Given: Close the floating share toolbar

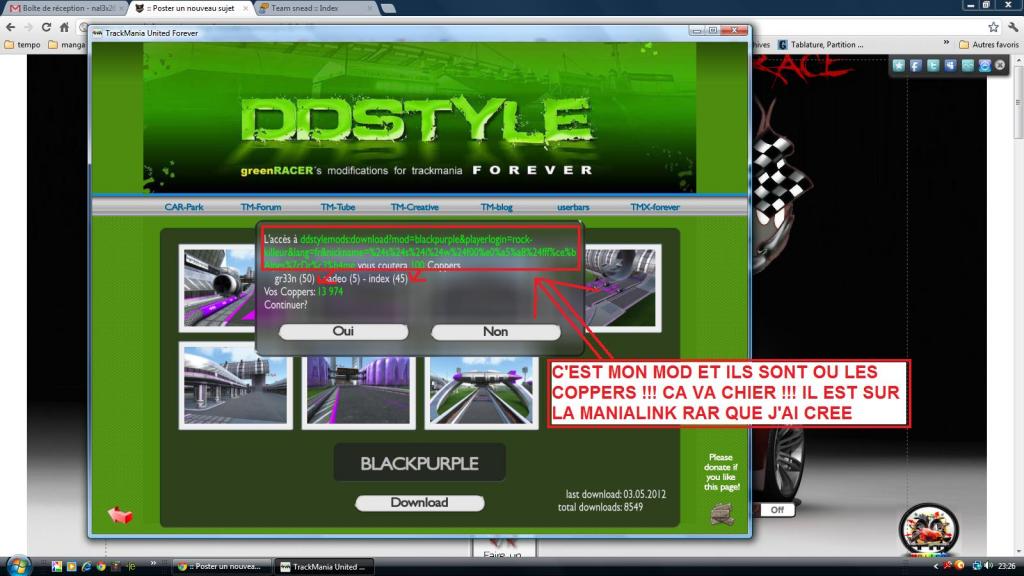Looking at the screenshot, I should 1000,65.
